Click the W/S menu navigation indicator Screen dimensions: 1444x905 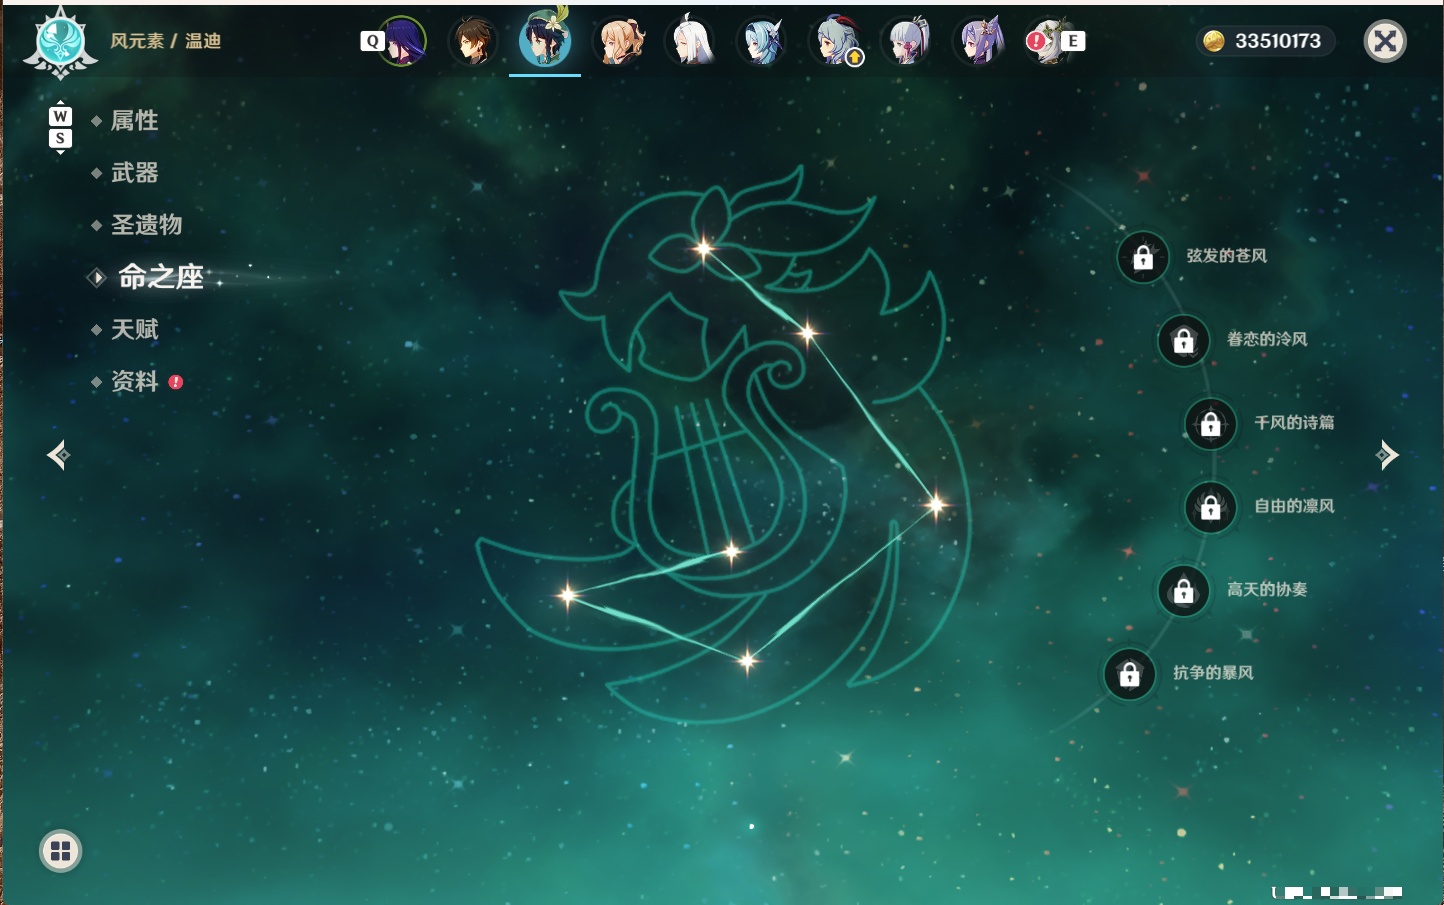pos(60,127)
